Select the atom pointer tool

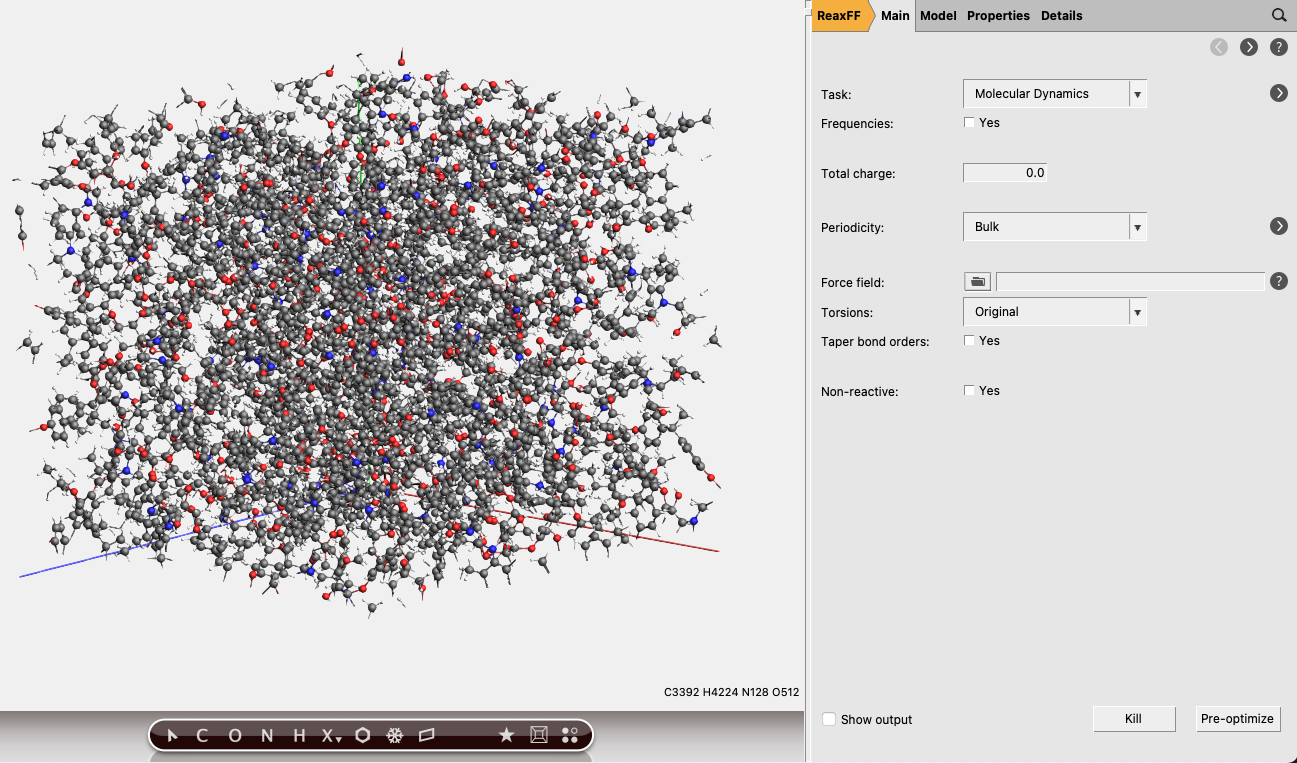[x=171, y=735]
